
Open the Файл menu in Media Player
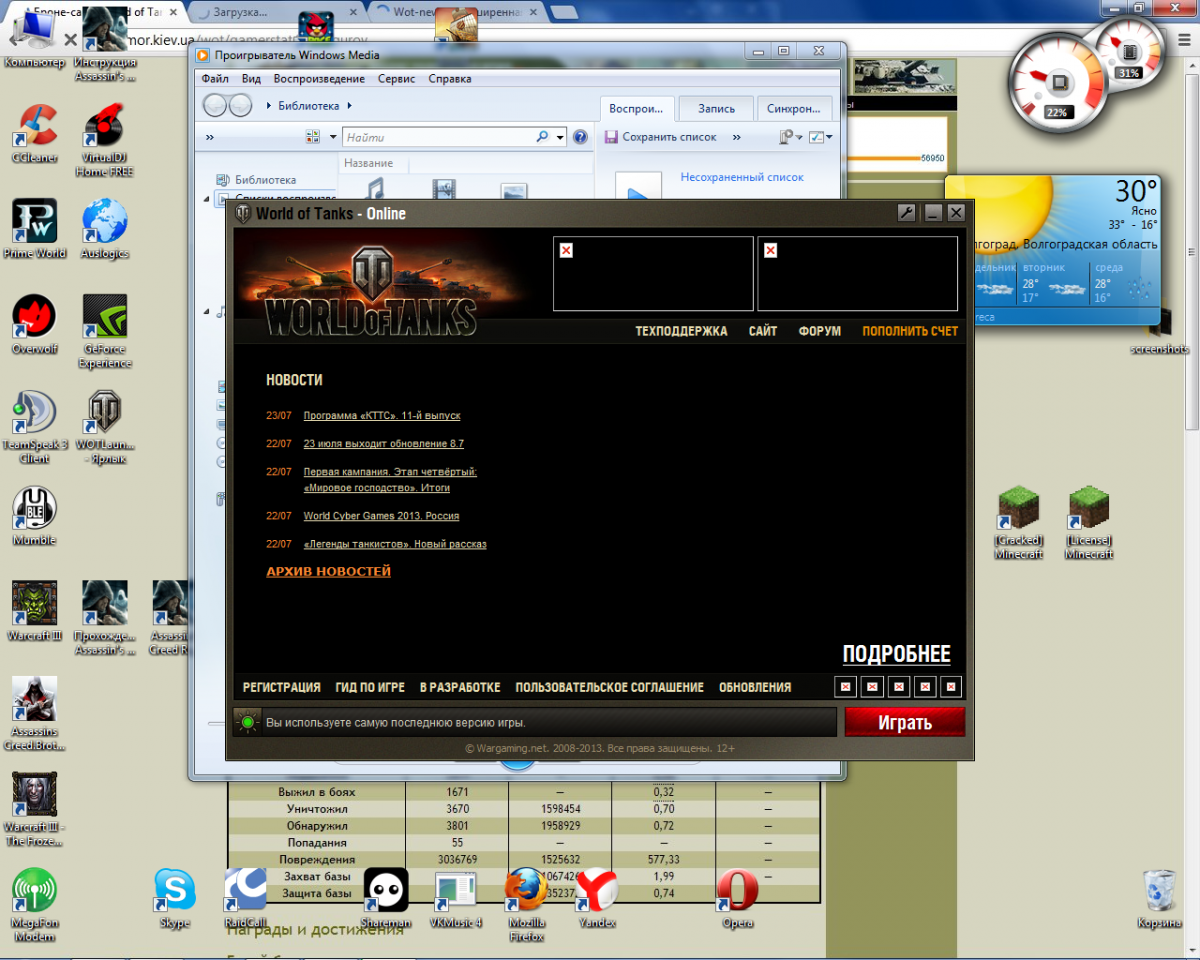(x=215, y=78)
